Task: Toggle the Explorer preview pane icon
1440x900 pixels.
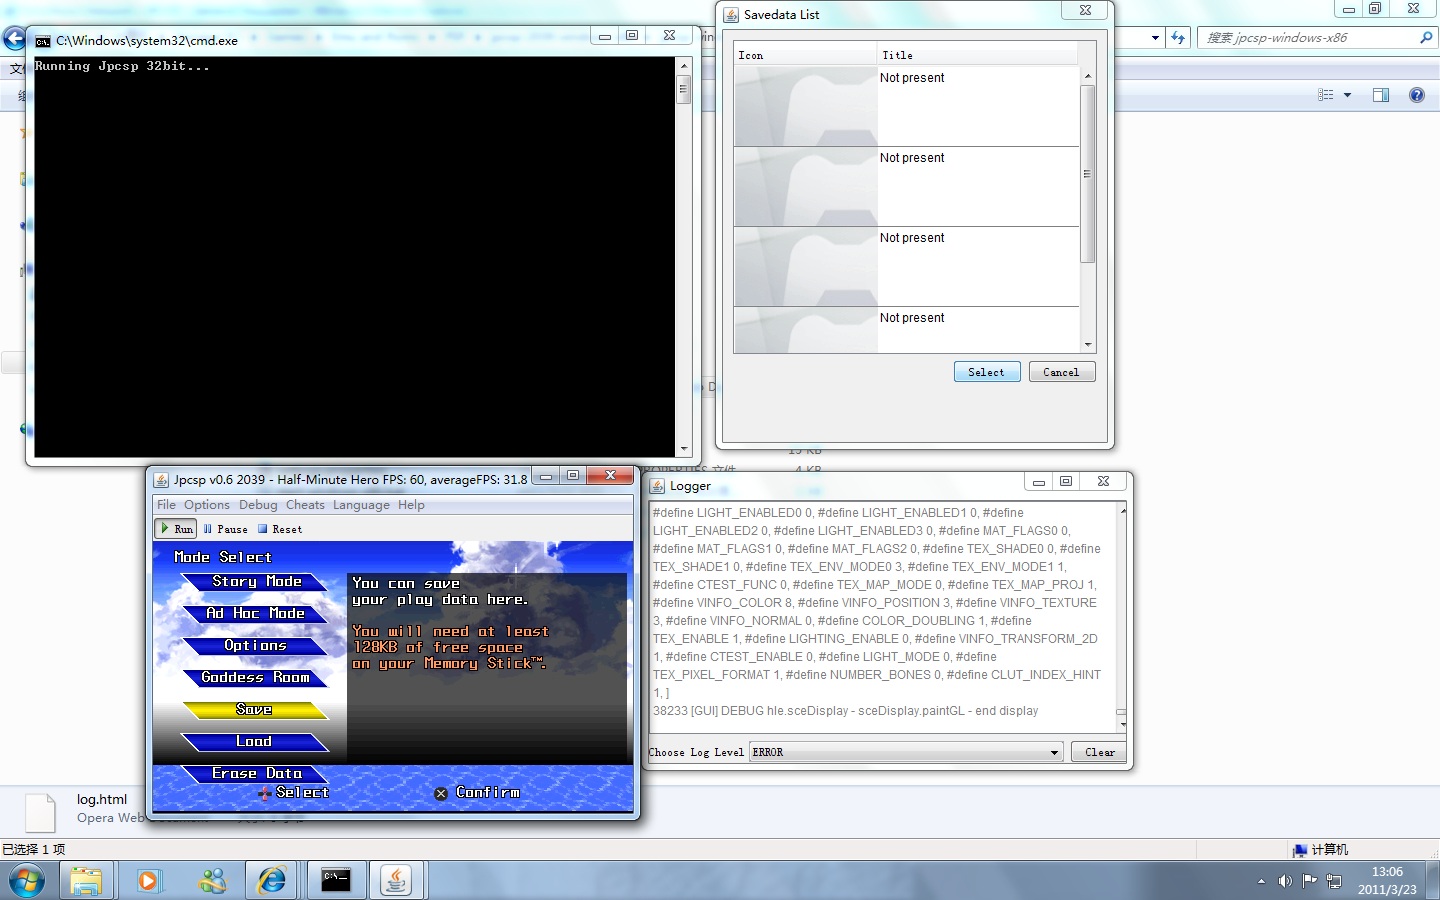Action: pos(1381,95)
